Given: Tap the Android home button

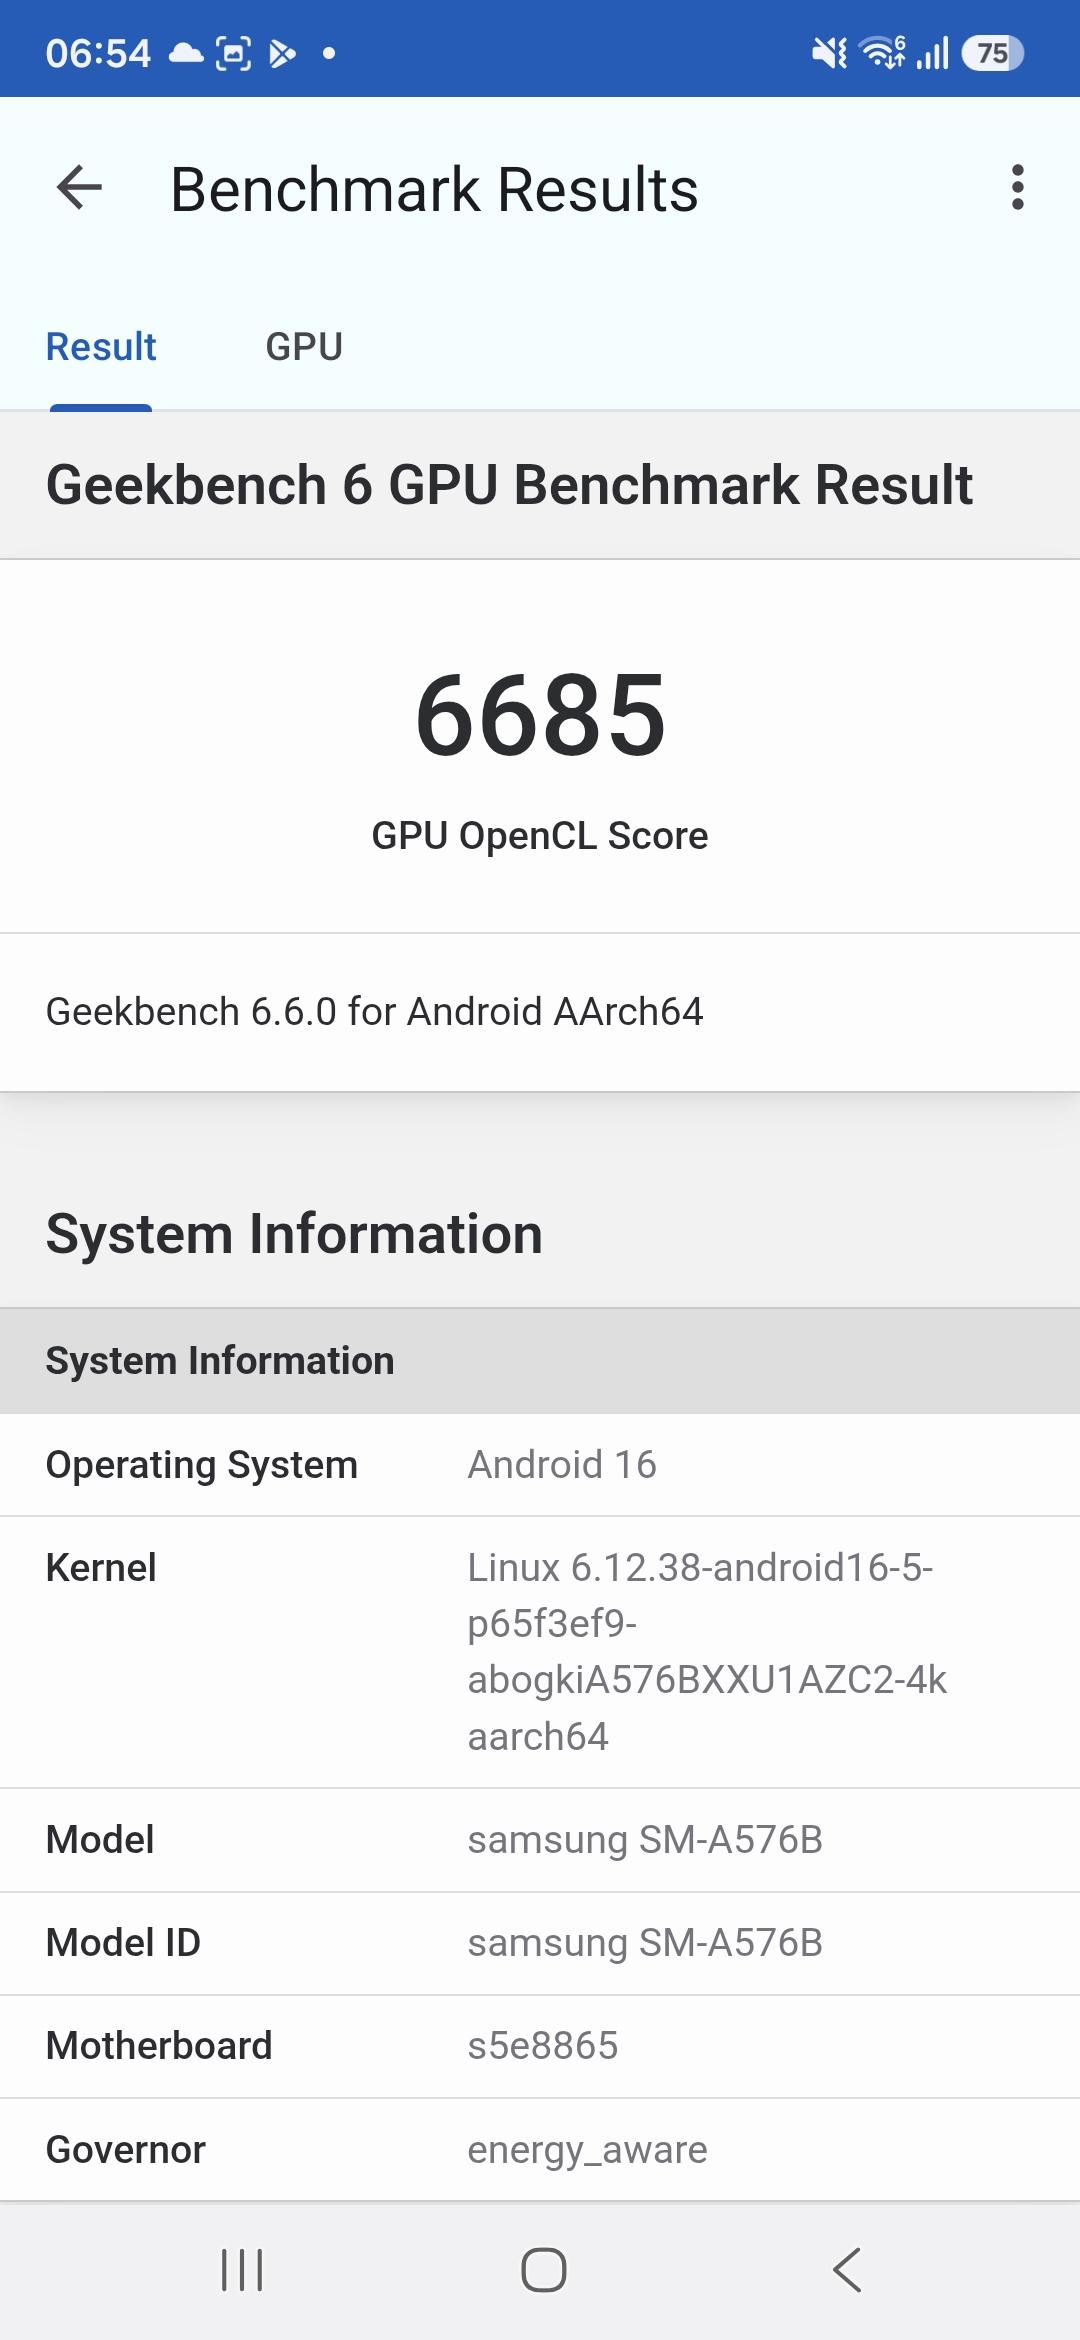Looking at the screenshot, I should (543, 2270).
